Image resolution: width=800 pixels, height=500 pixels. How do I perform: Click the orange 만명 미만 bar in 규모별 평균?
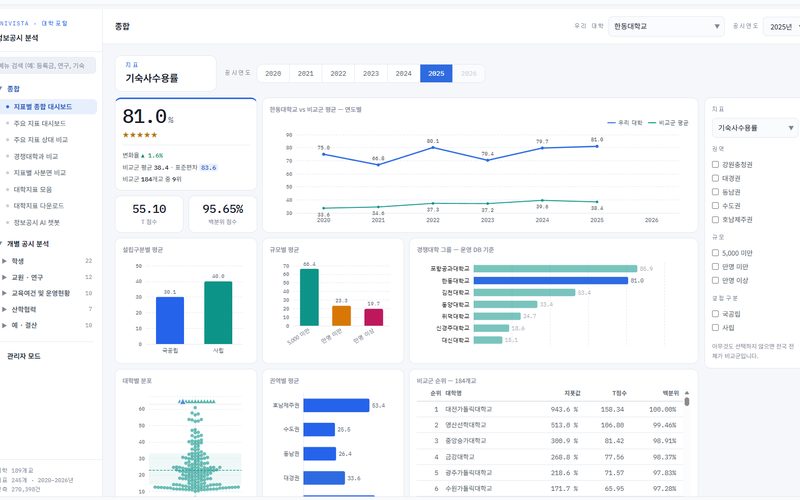pos(341,316)
